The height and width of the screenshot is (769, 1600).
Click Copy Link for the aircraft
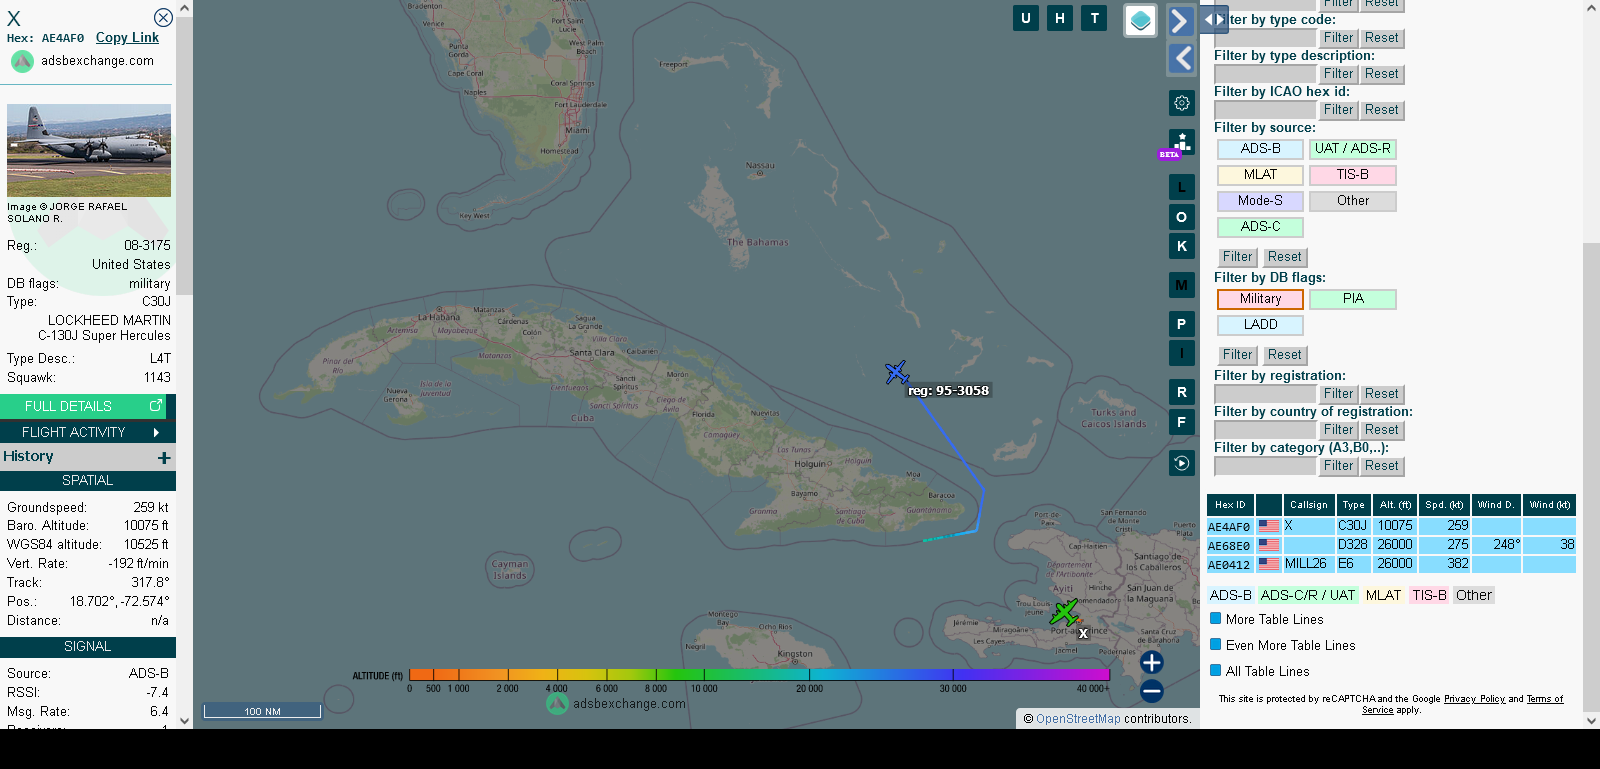(127, 38)
